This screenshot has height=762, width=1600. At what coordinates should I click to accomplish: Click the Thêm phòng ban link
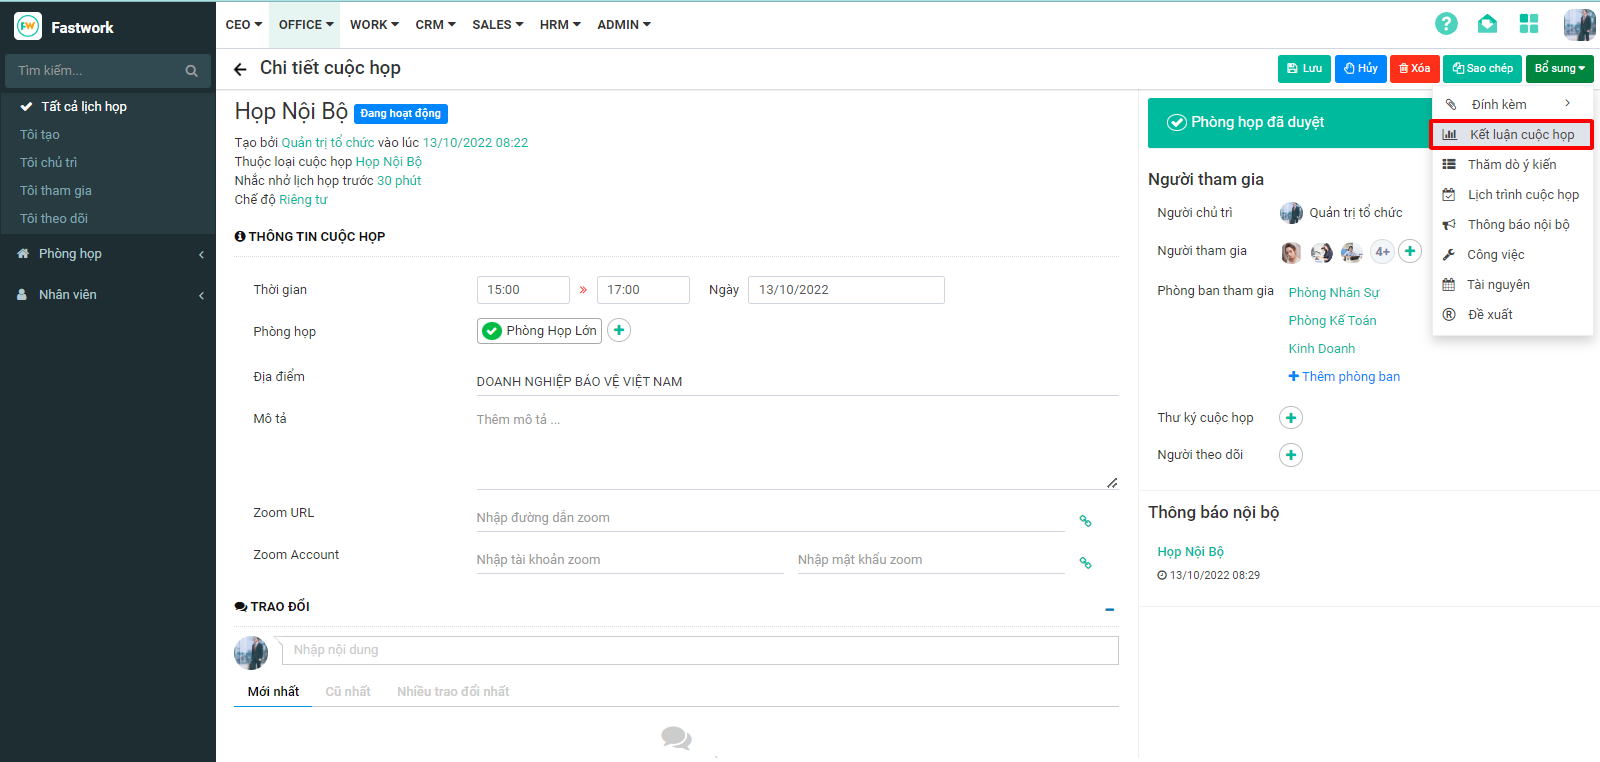click(x=1344, y=377)
